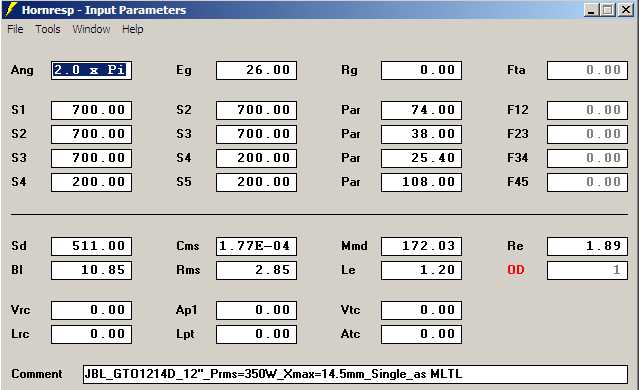The image size is (639, 390).
Task: Click the Vrc input field
Action: 91,310
